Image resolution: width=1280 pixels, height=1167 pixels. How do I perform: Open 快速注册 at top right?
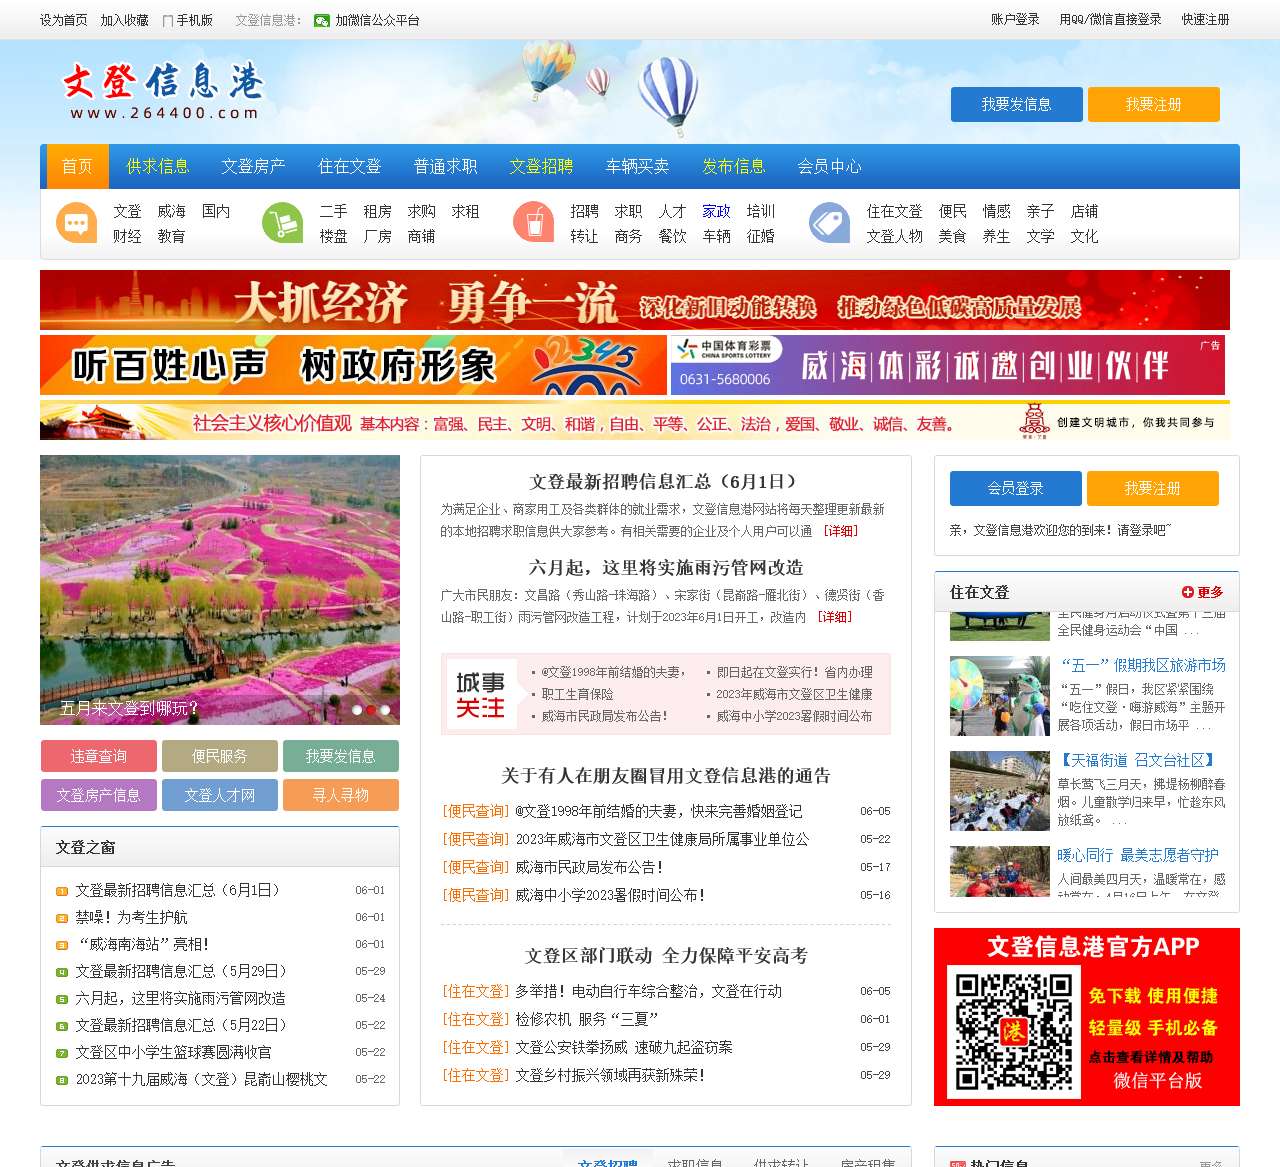pyautogui.click(x=1204, y=19)
